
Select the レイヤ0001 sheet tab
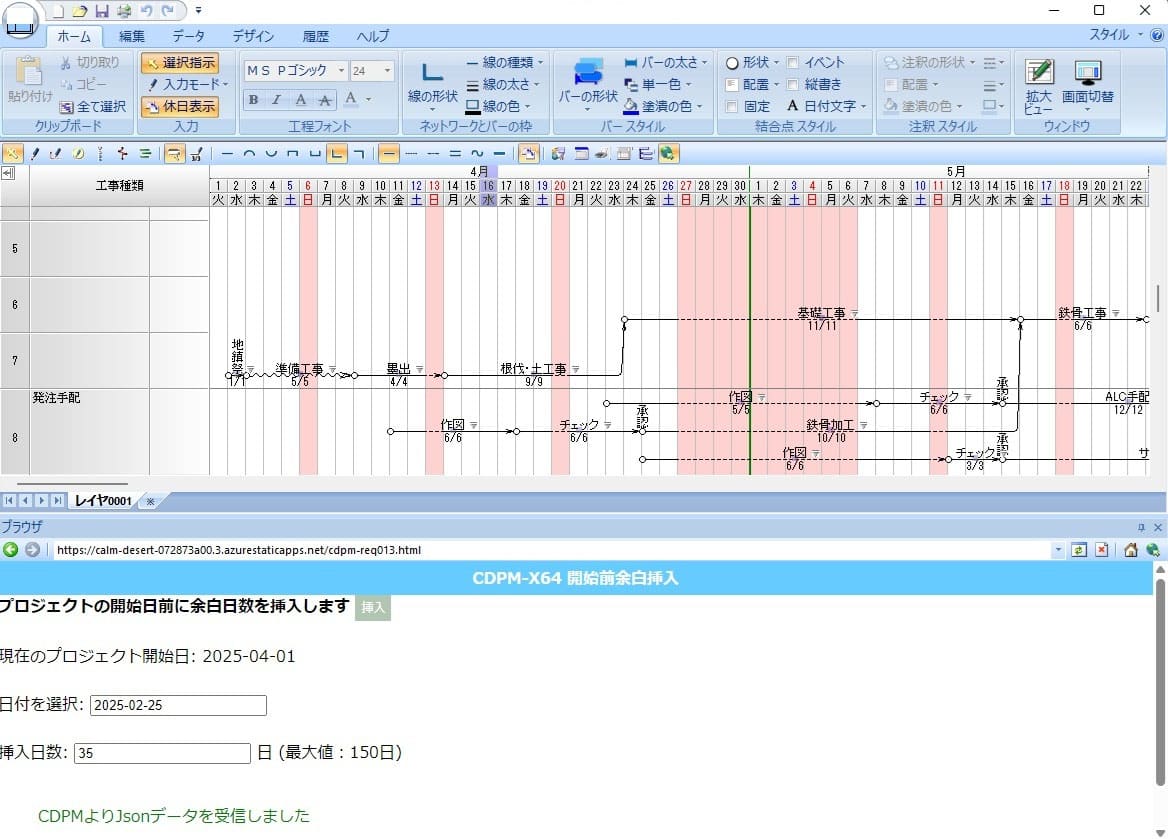tap(103, 501)
